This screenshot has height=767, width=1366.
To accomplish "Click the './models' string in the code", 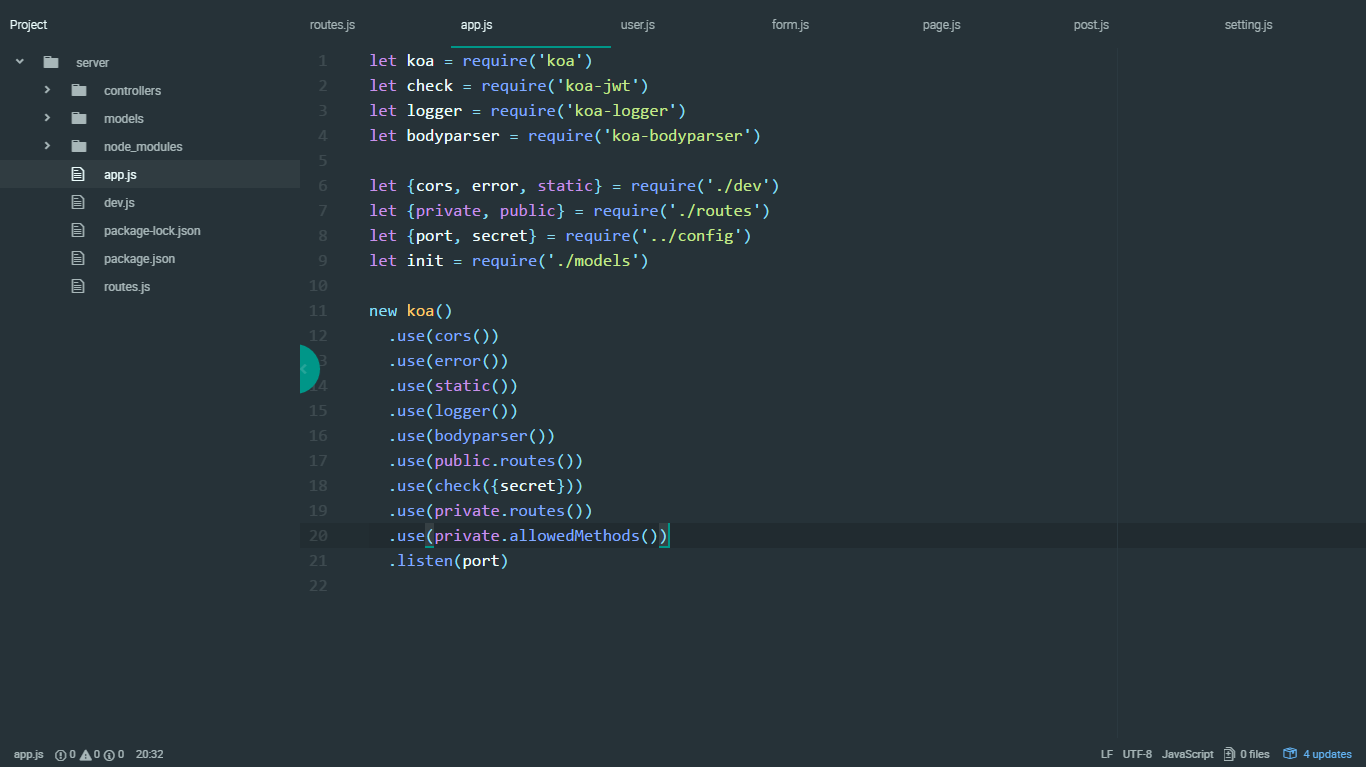I will (x=594, y=261).
